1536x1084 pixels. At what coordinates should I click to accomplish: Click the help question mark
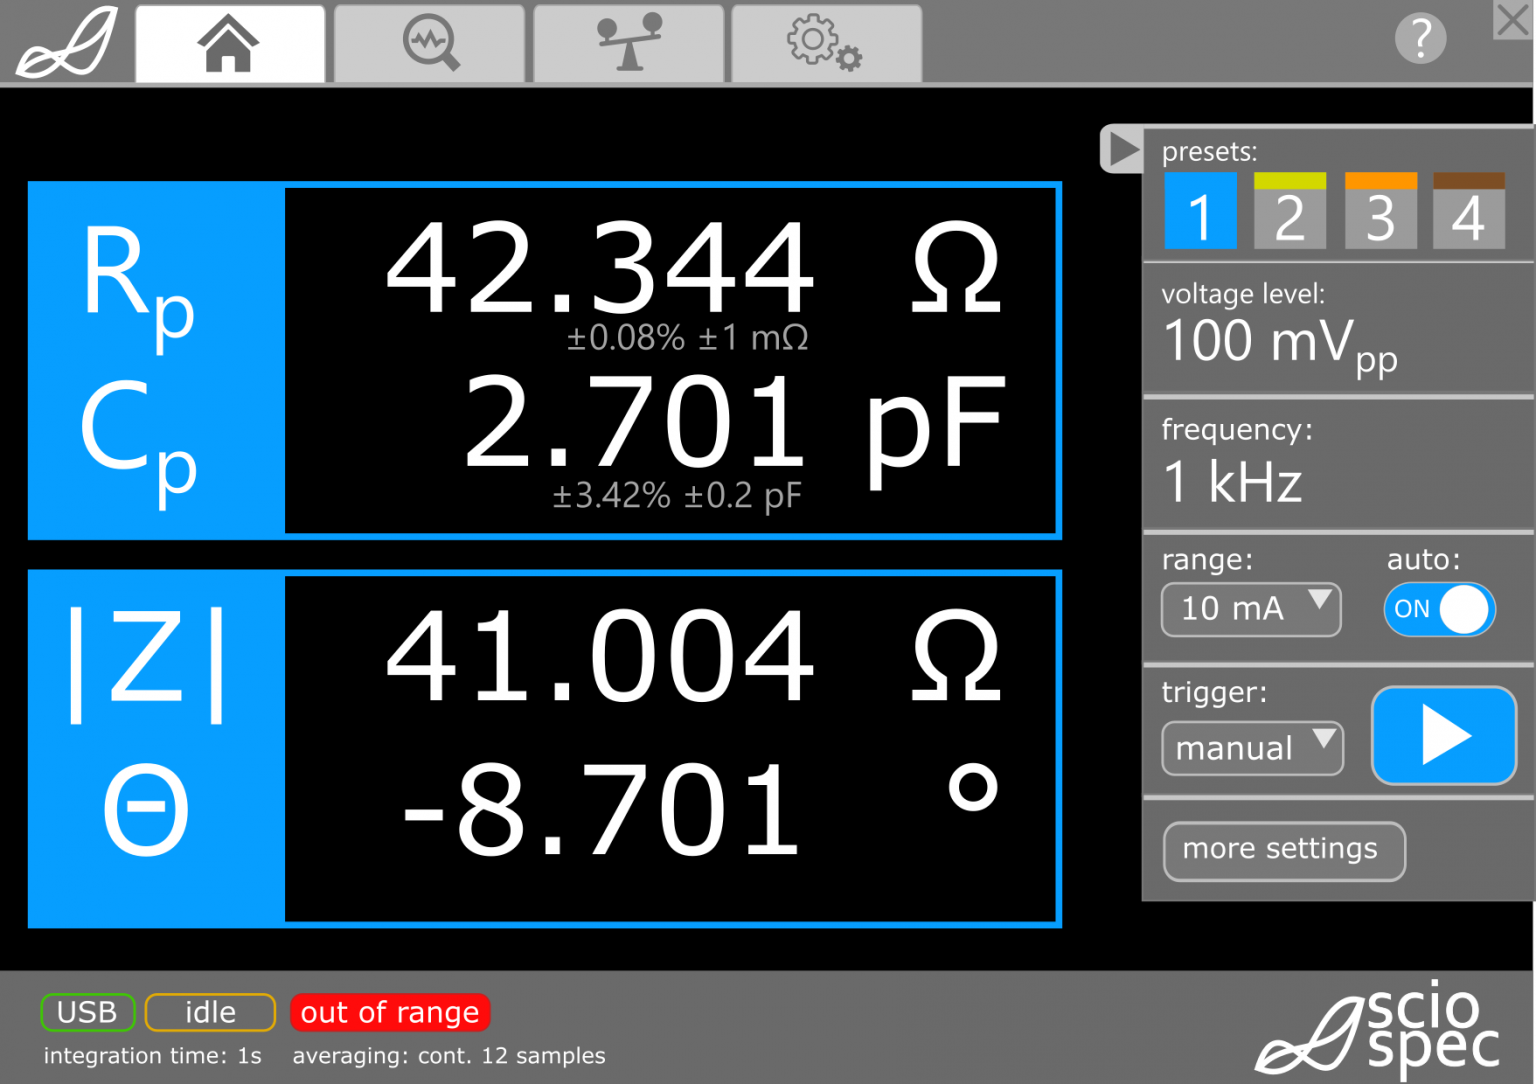pyautogui.click(x=1420, y=38)
